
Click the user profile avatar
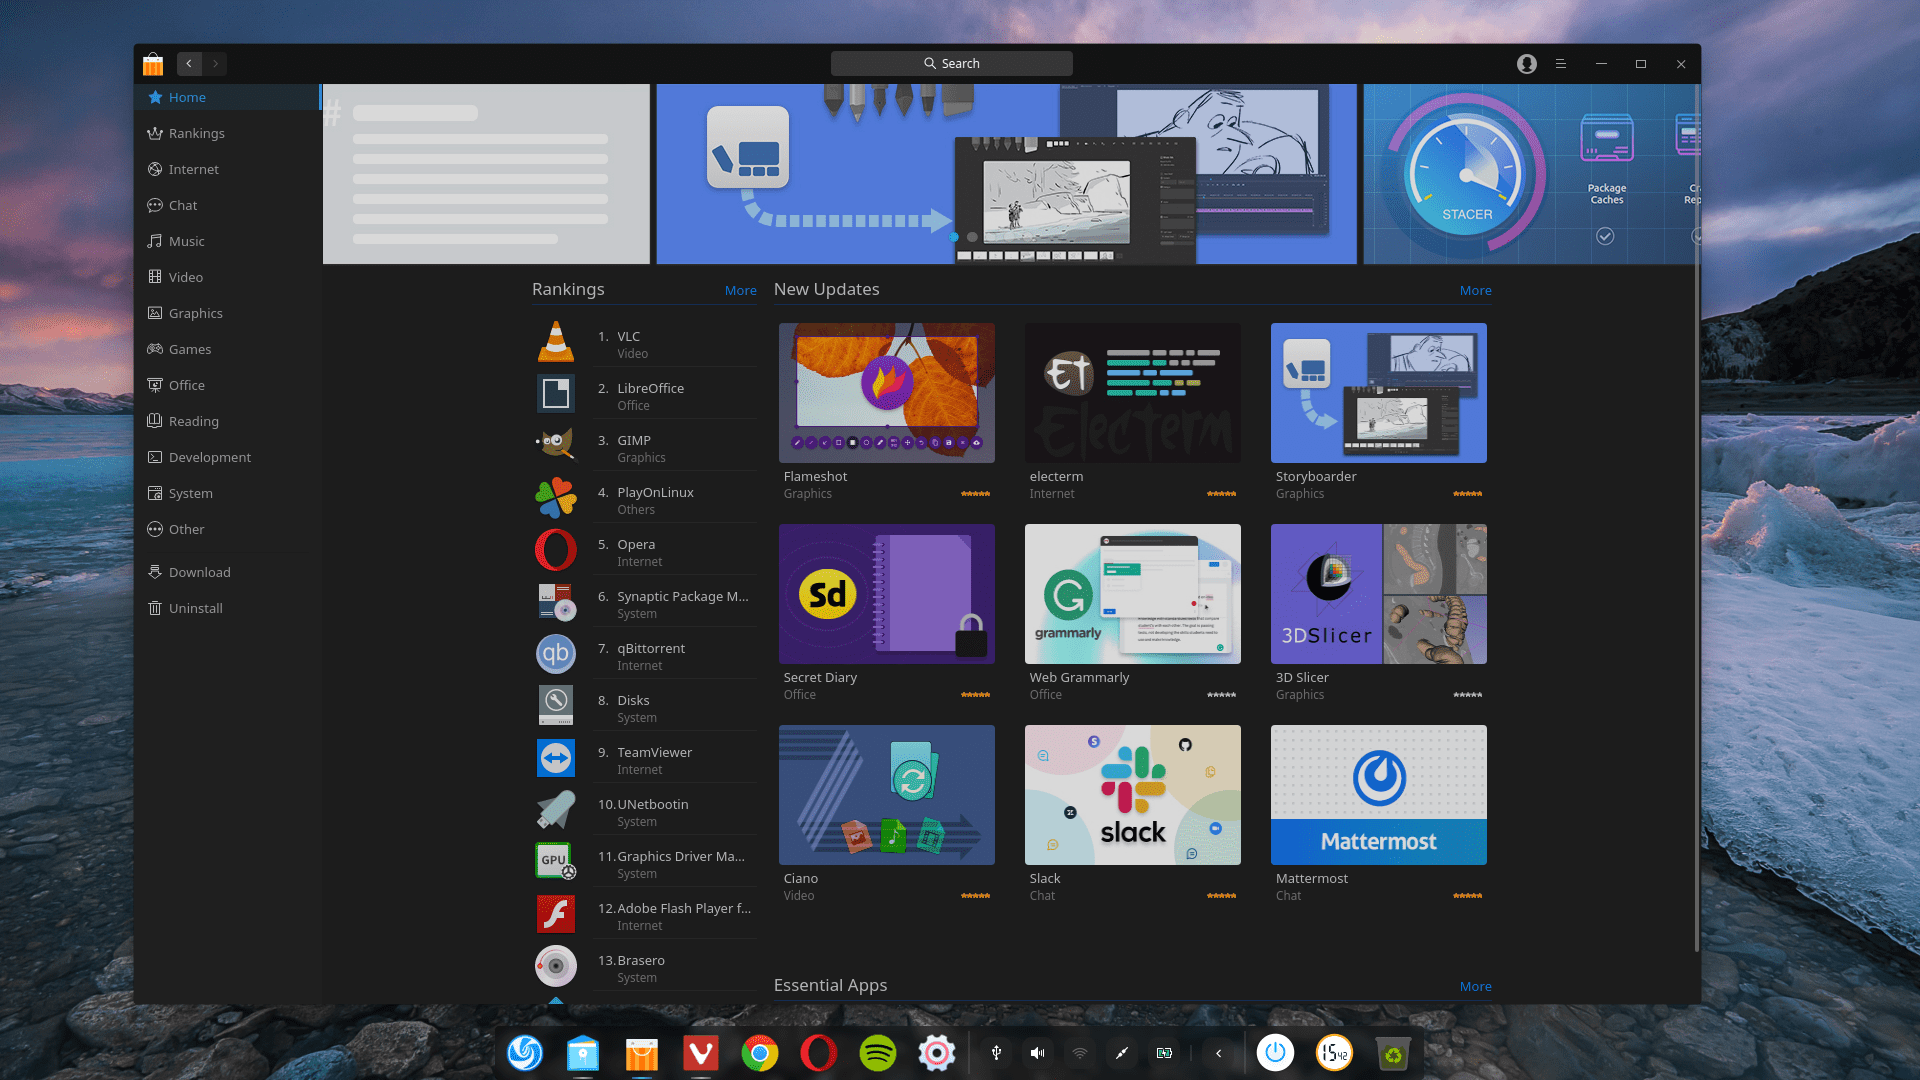coord(1526,63)
